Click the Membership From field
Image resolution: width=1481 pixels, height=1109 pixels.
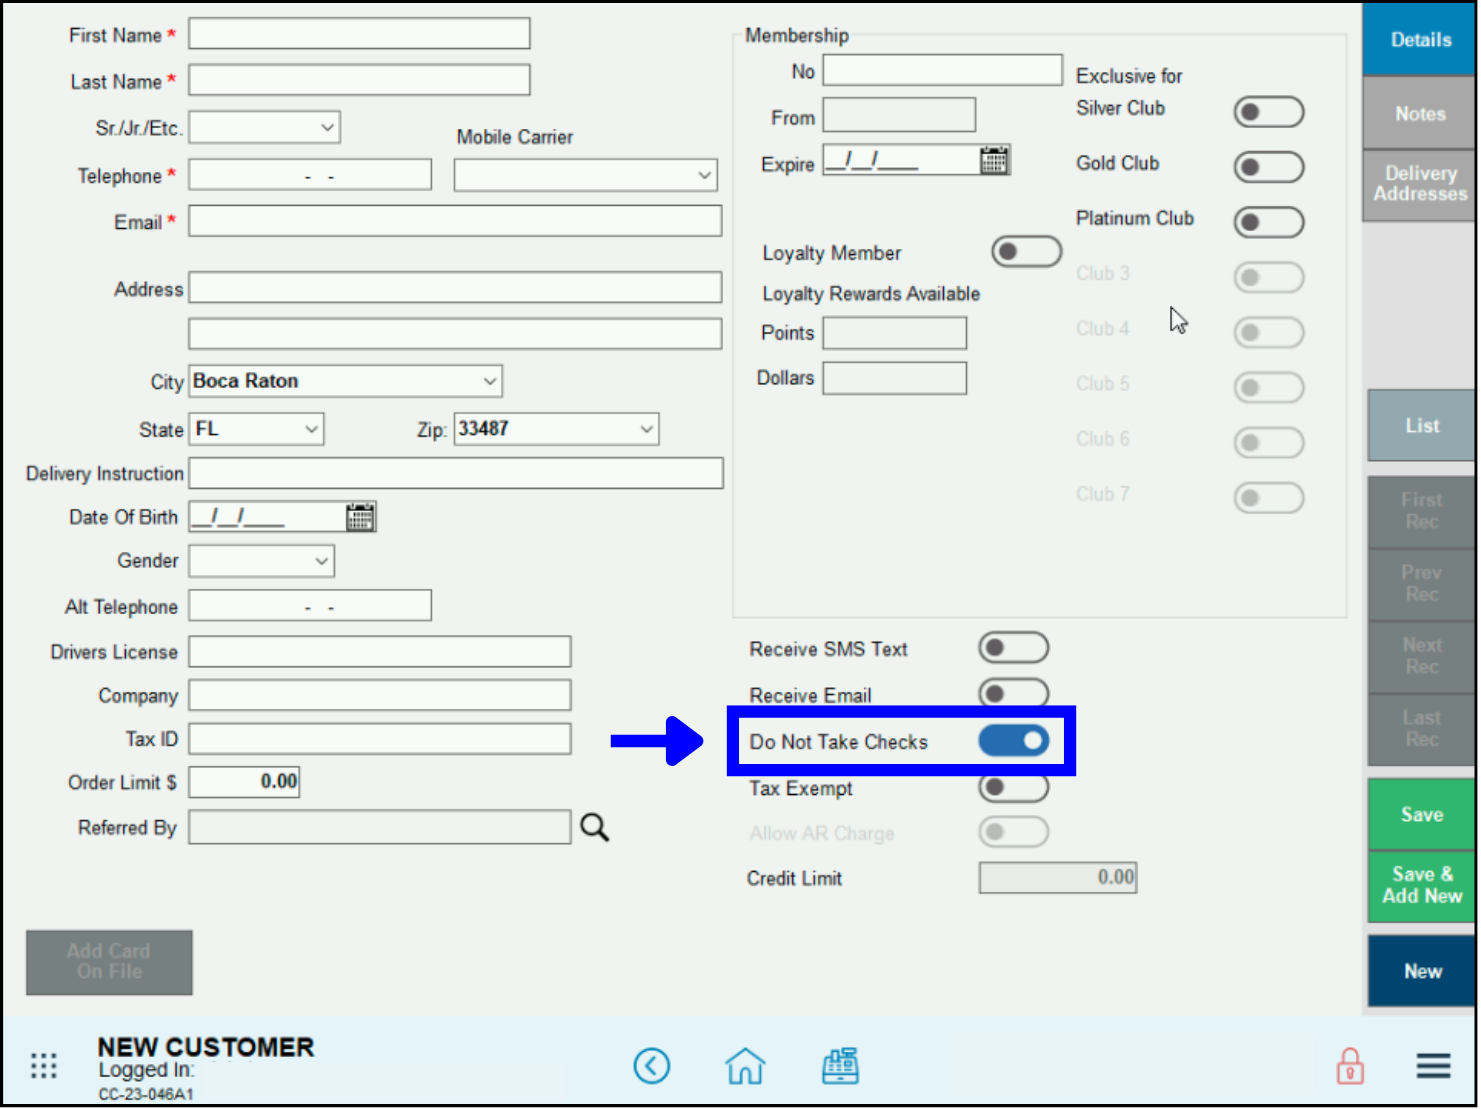pyautogui.click(x=899, y=115)
